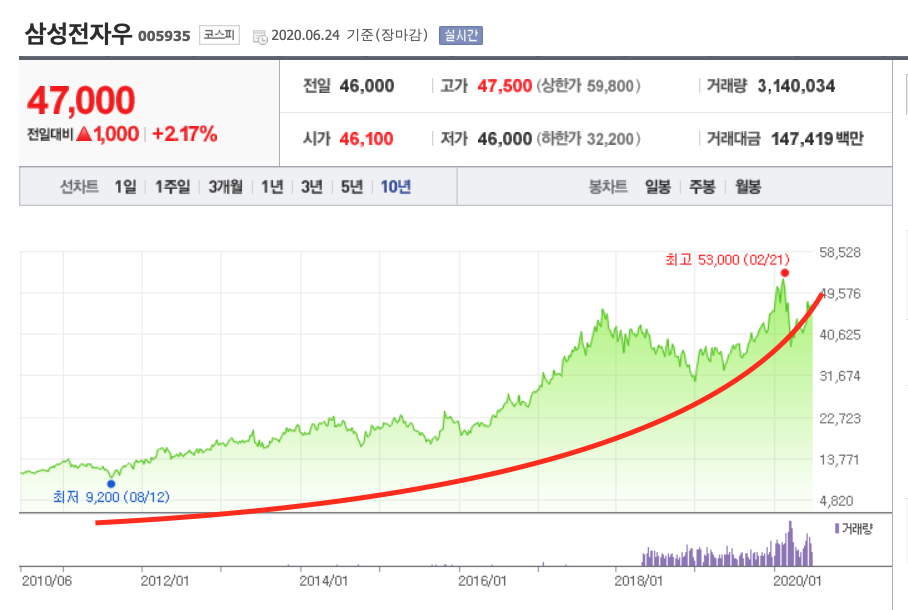The height and width of the screenshot is (610, 908).
Task: Click the 삼성전자우 stock name heading
Action: tap(78, 34)
